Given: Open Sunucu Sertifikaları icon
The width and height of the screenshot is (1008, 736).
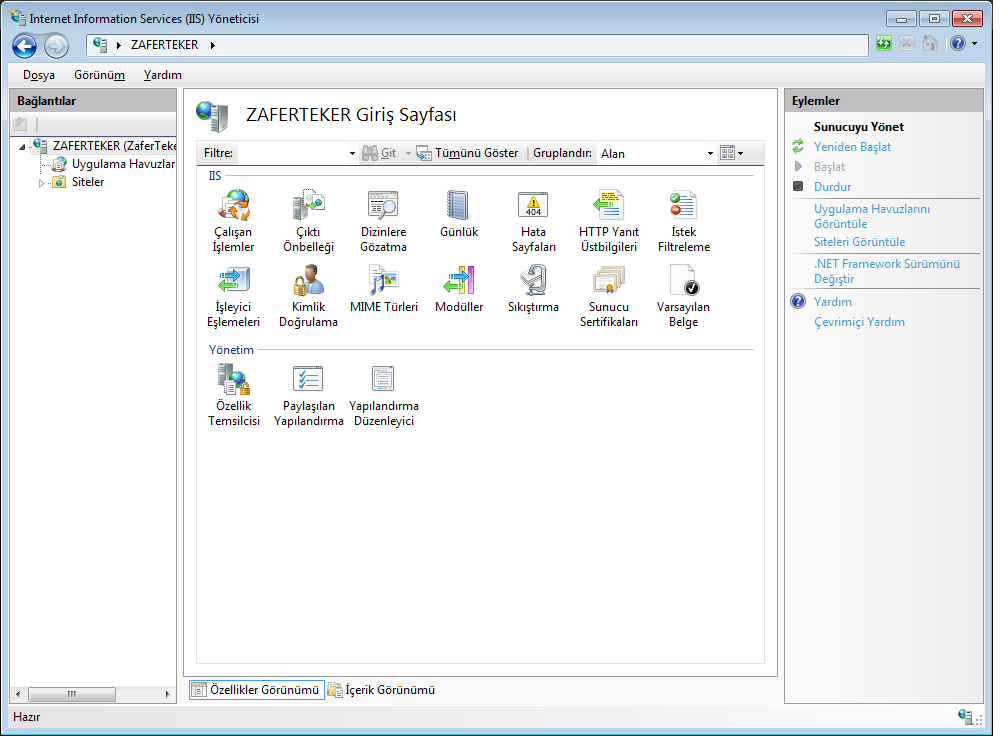Looking at the screenshot, I should 608,296.
